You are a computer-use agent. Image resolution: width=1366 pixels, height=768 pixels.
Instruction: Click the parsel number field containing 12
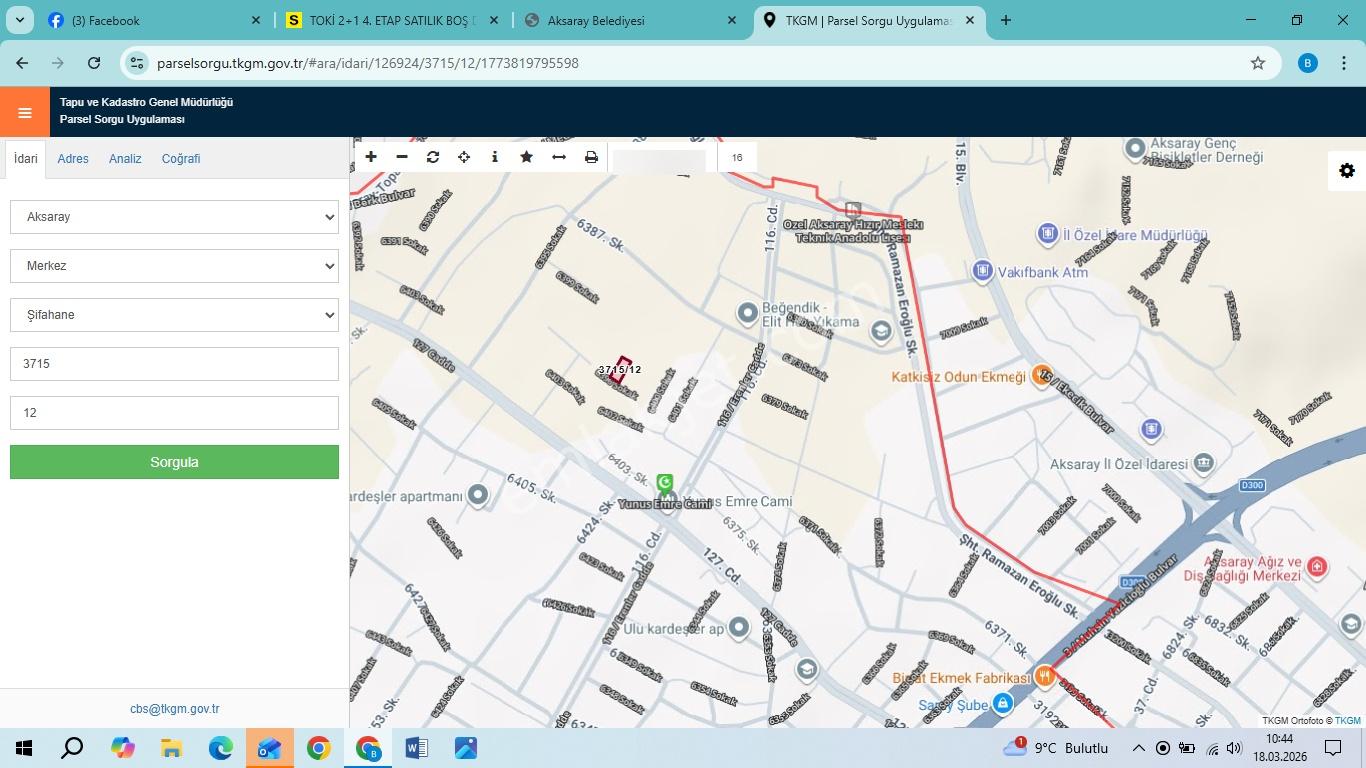[174, 413]
